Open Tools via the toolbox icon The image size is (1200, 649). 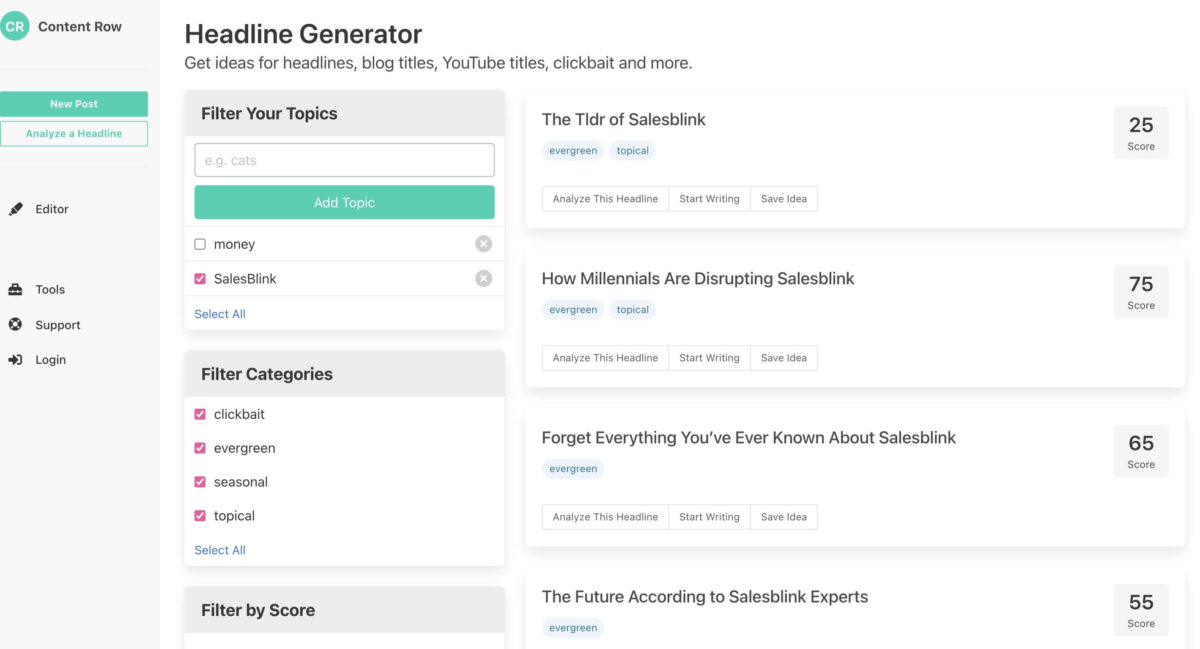pyautogui.click(x=14, y=289)
